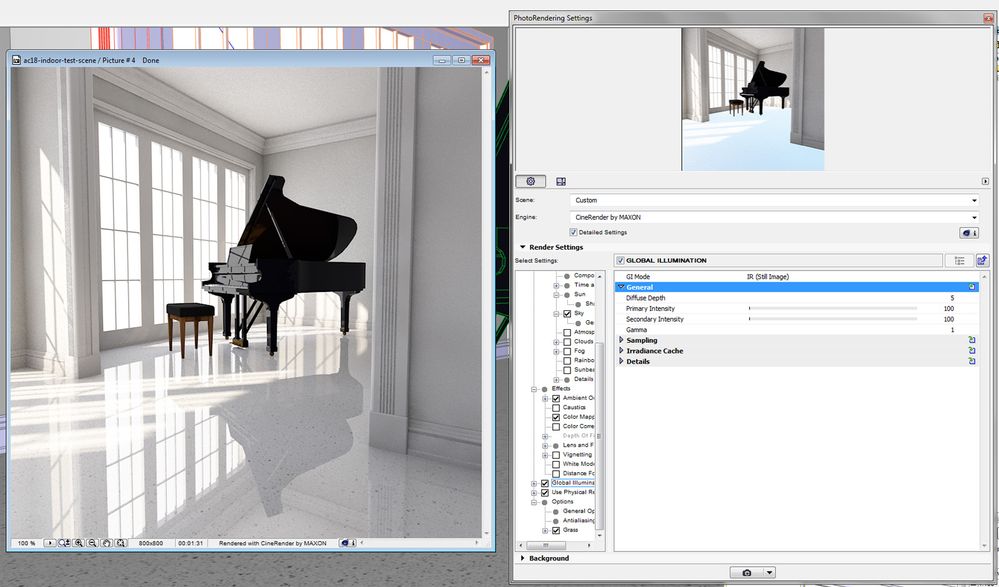Expand the Irradiance Cache group
Viewport: 999px width, 587px height.
click(x=621, y=351)
